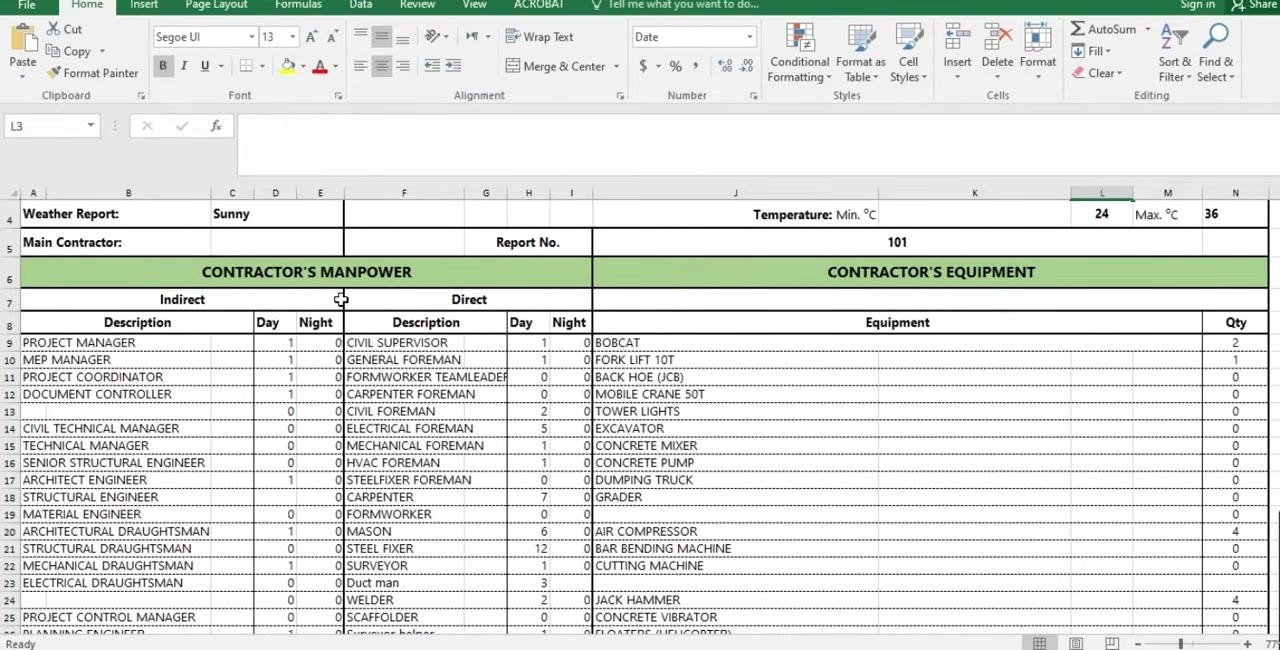Open the font name dropdown (Segoe UI)
The height and width of the screenshot is (650, 1280).
251,37
